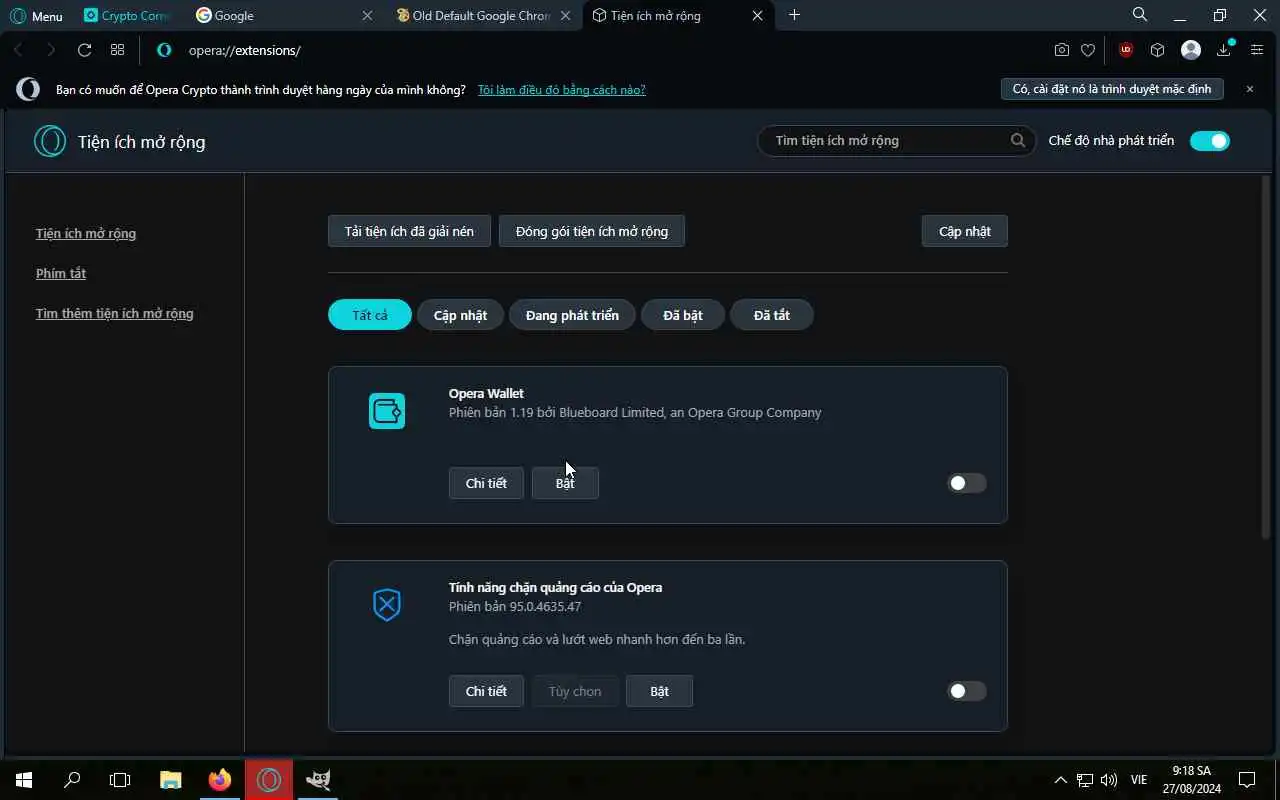Image resolution: width=1280 pixels, height=800 pixels.
Task: Dismiss the default browser notification bar
Action: 1250,89
